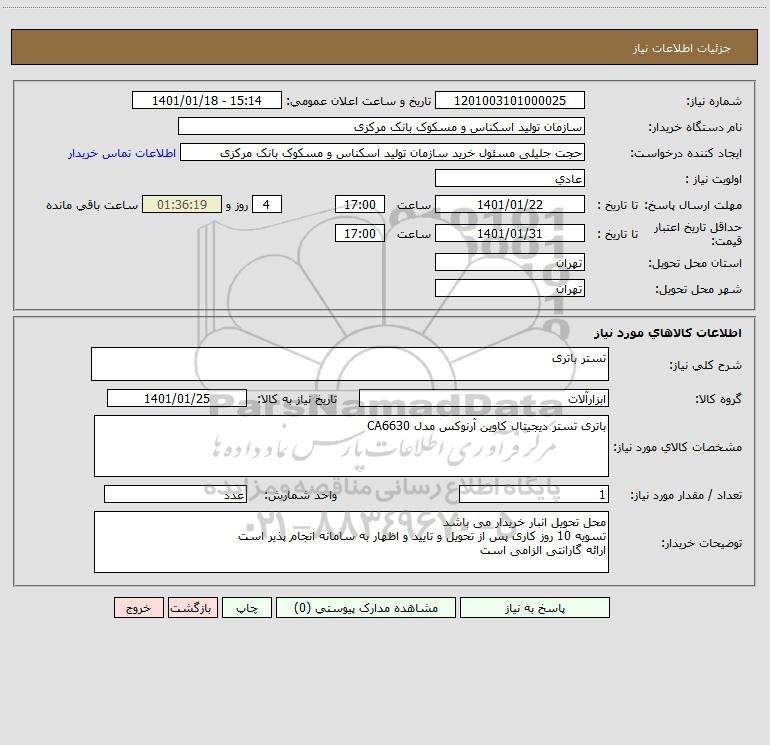The width and height of the screenshot is (770, 745).
Task: Select the need number field 1201003101000025
Action: coord(510,100)
